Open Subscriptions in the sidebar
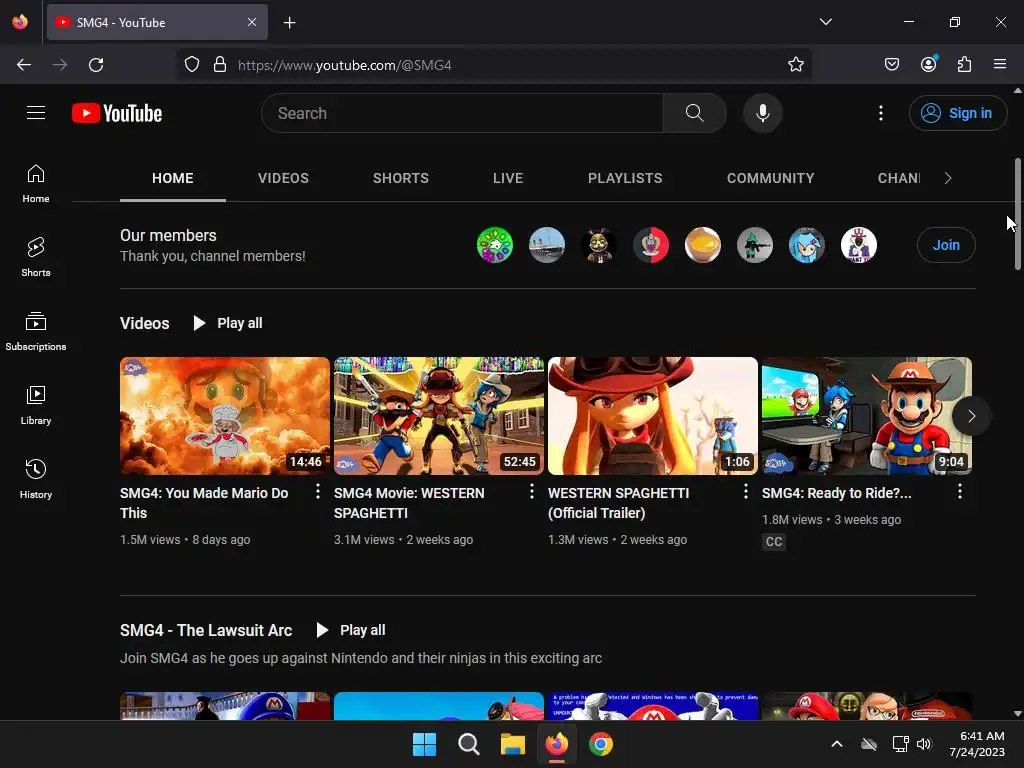The image size is (1024, 768). (36, 332)
